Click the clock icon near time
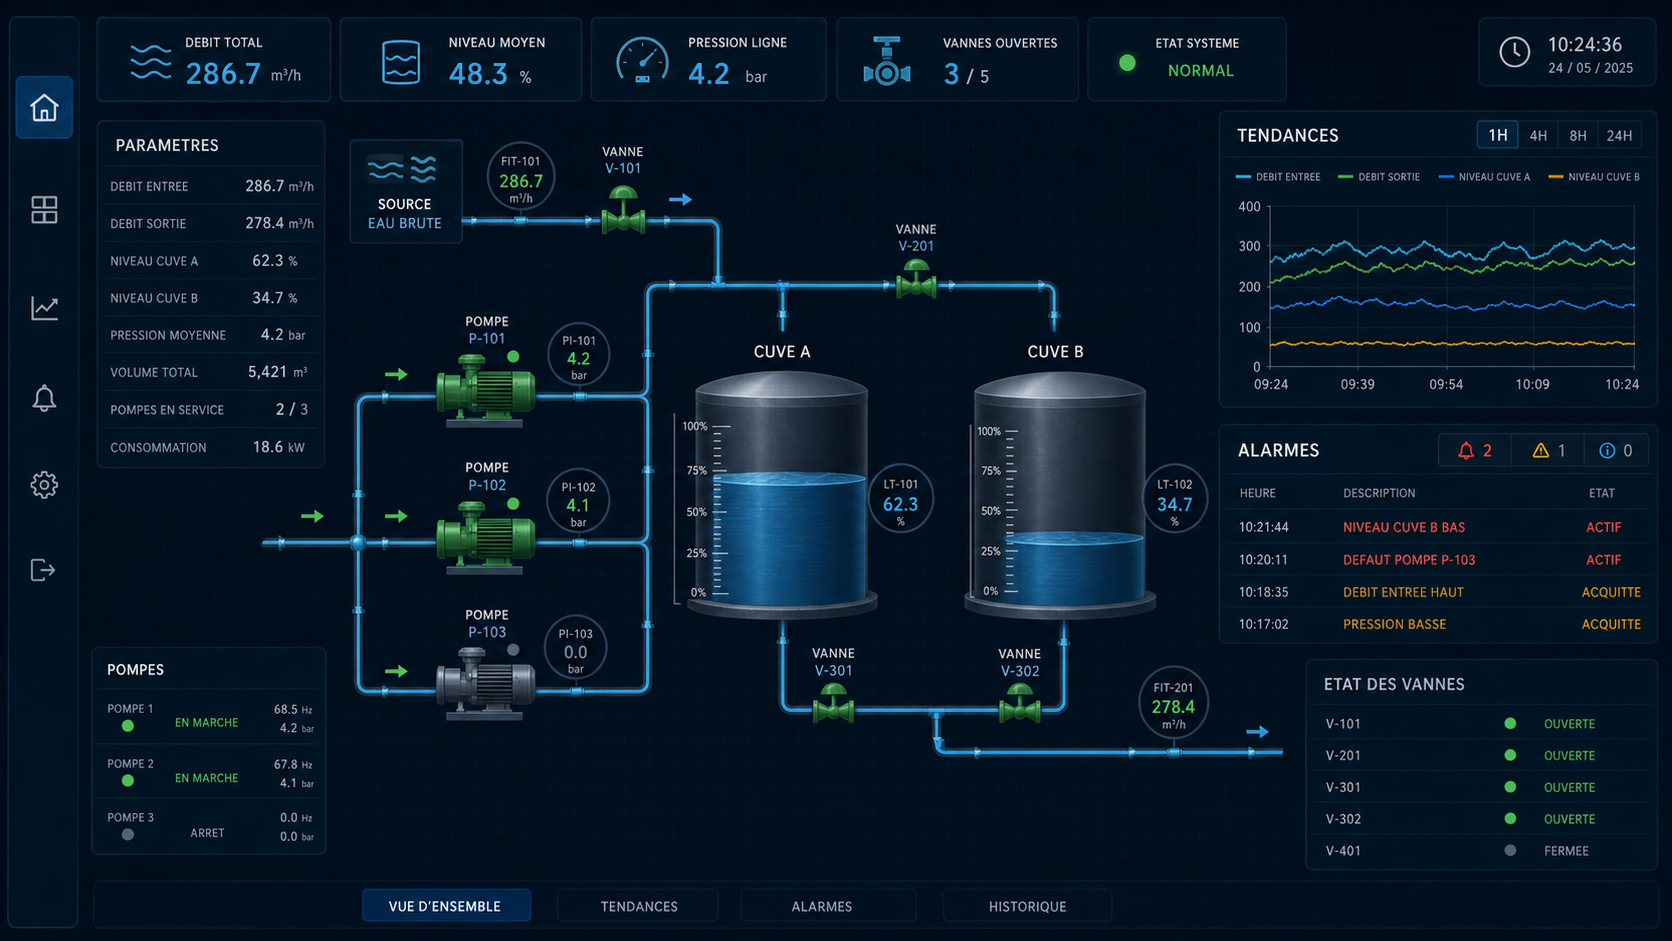 tap(1514, 52)
